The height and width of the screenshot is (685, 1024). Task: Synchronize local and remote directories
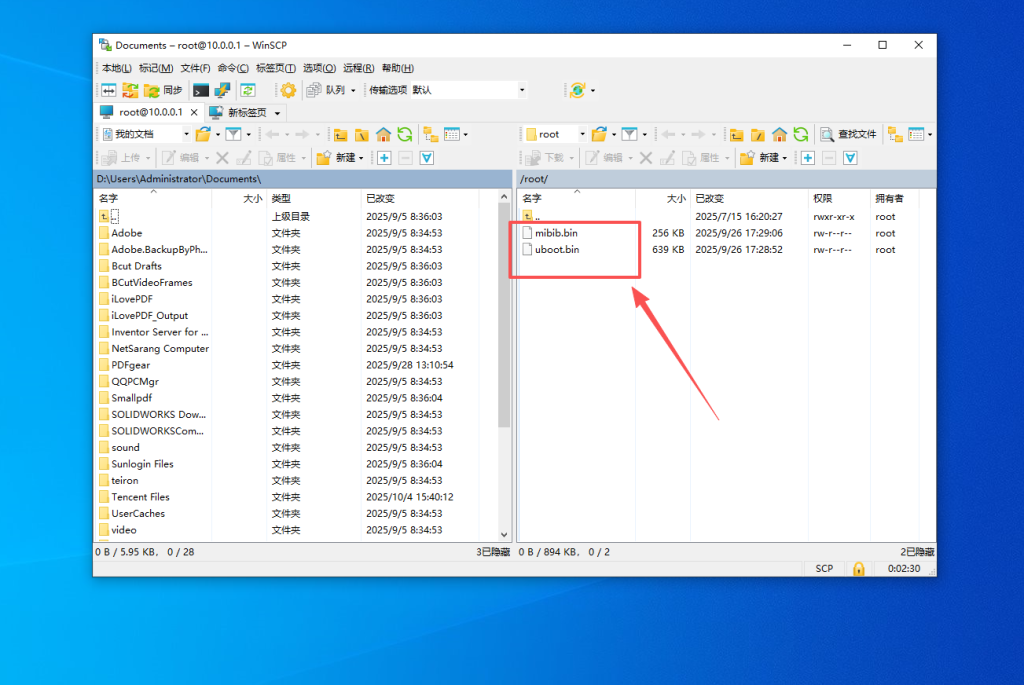click(x=165, y=90)
